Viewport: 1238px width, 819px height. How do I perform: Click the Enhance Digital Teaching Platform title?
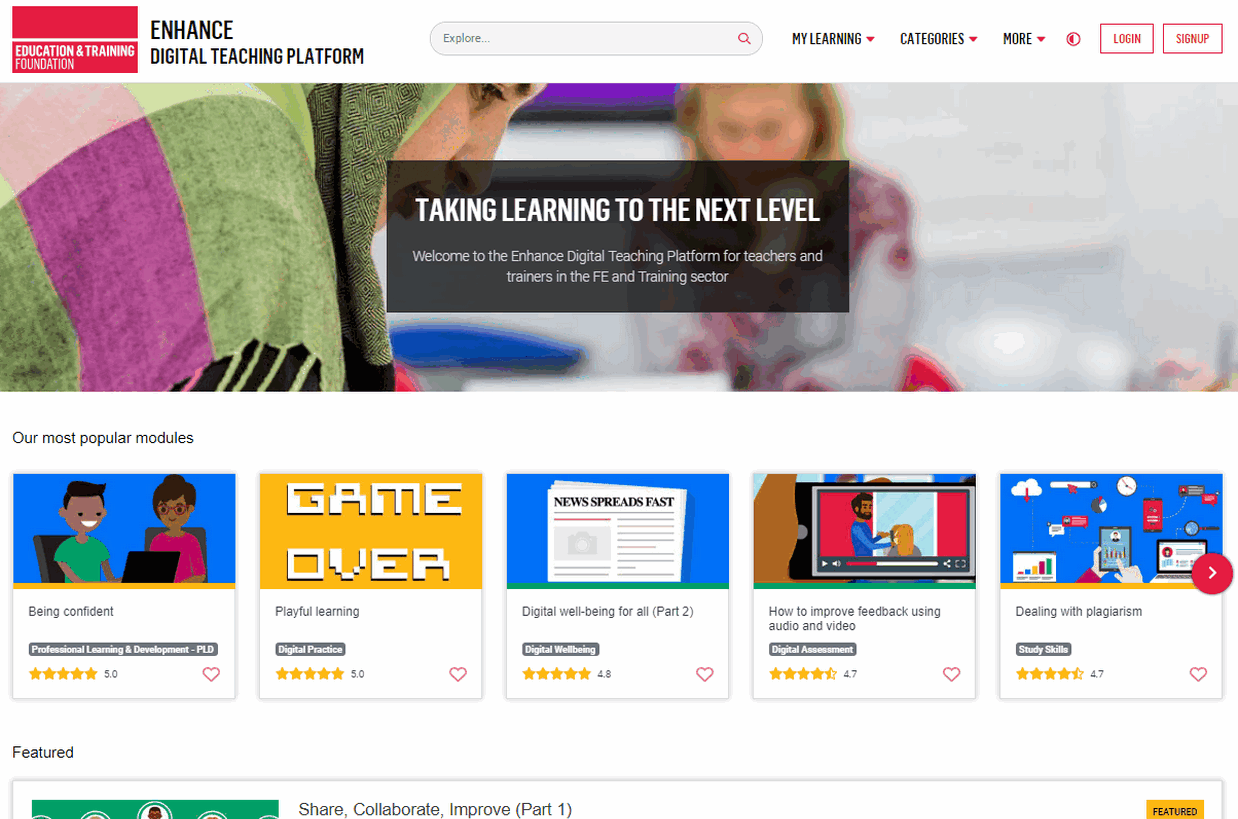(257, 43)
